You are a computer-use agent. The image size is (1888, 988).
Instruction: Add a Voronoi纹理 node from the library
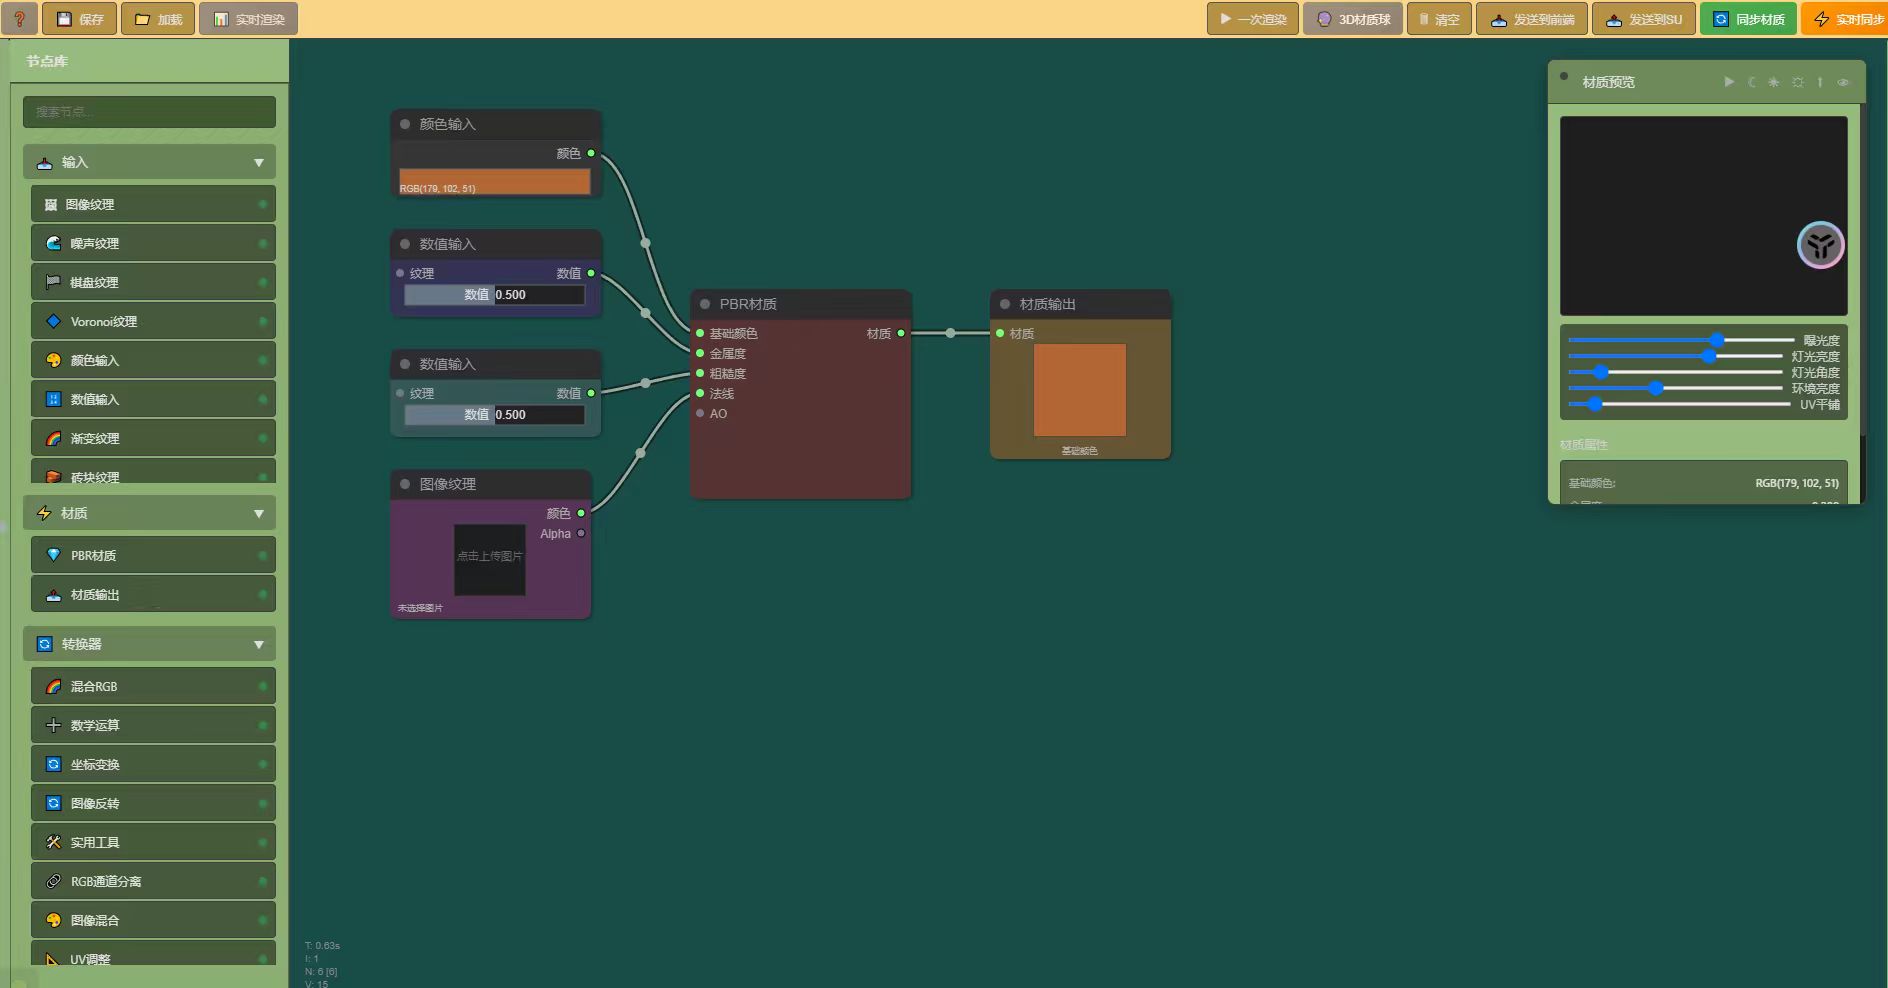coord(150,321)
